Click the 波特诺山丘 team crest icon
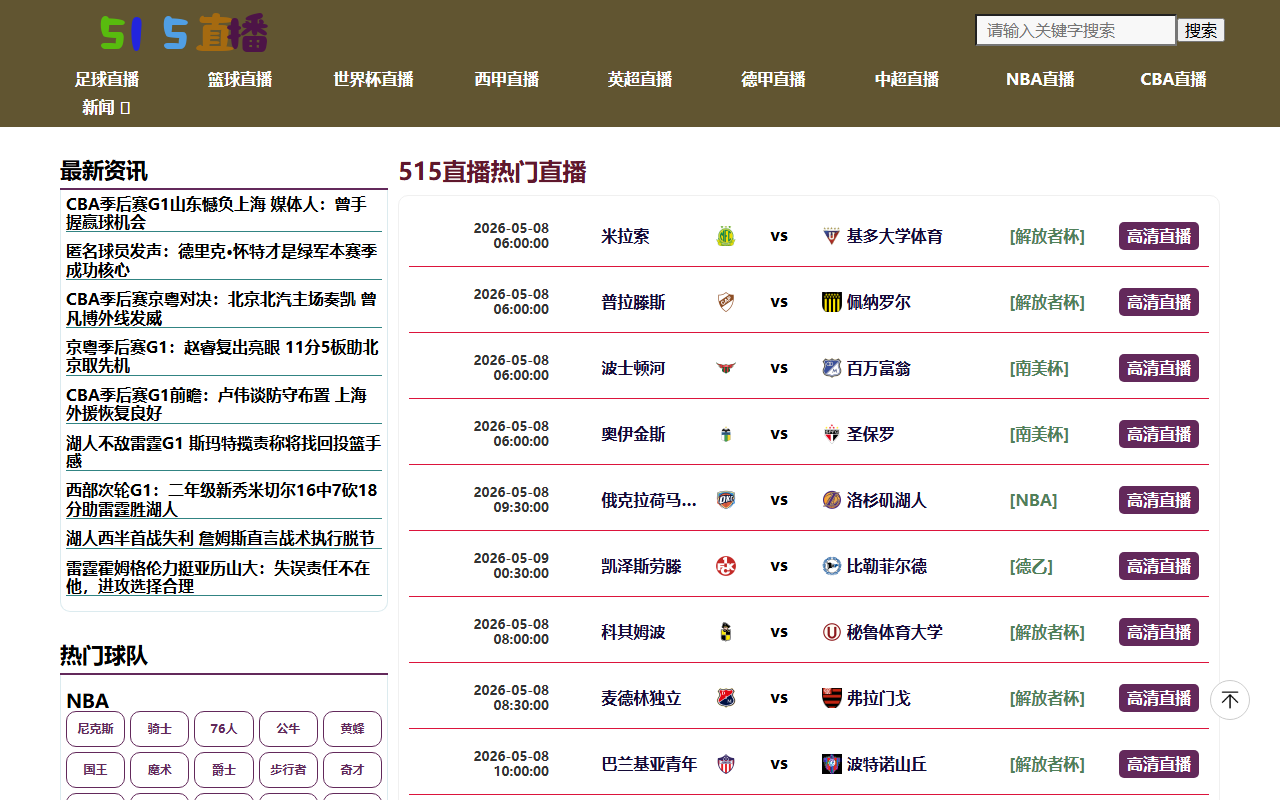 coord(832,764)
